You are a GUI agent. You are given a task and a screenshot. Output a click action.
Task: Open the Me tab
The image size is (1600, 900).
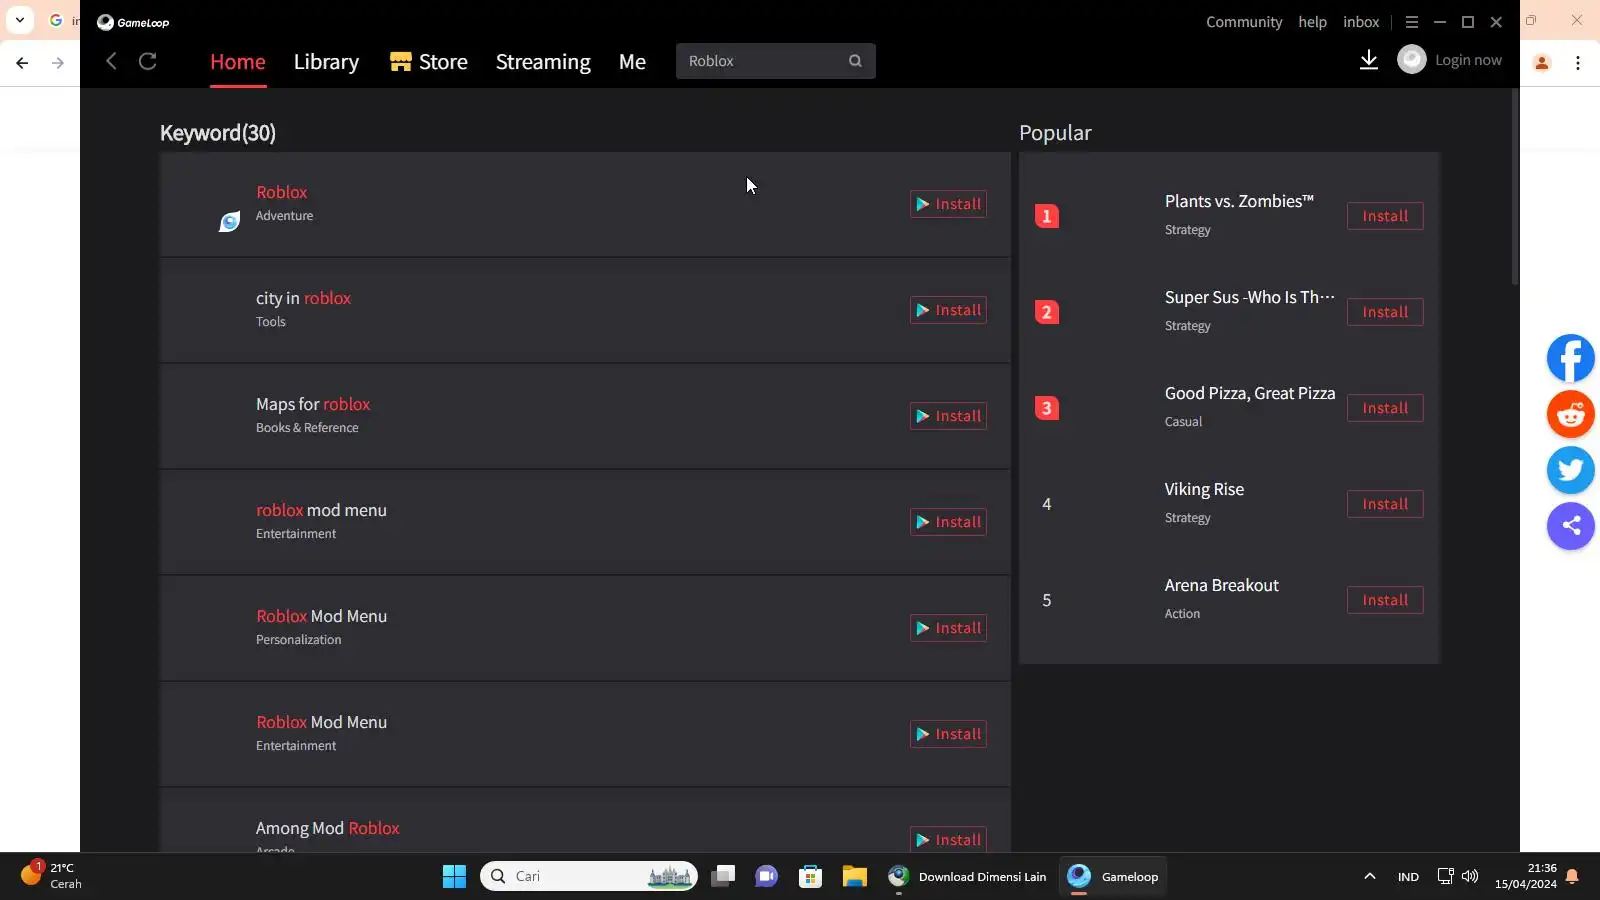tap(632, 62)
